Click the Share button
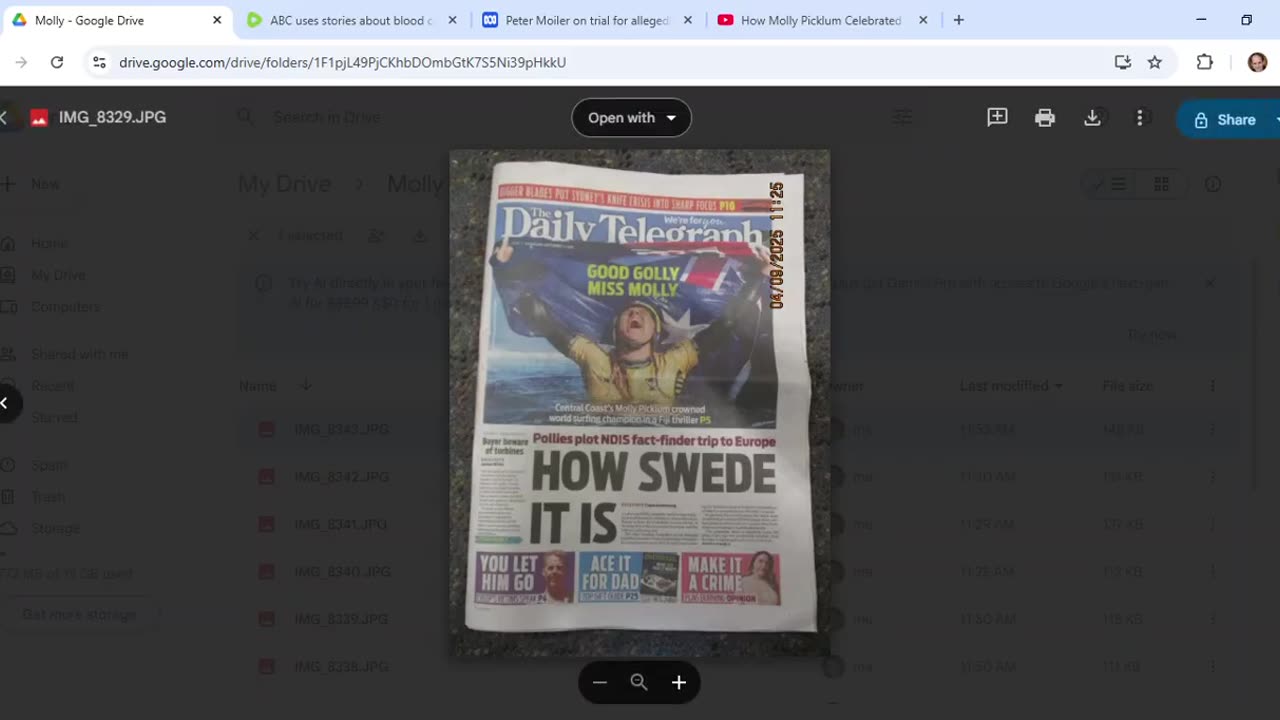 coord(1227,119)
